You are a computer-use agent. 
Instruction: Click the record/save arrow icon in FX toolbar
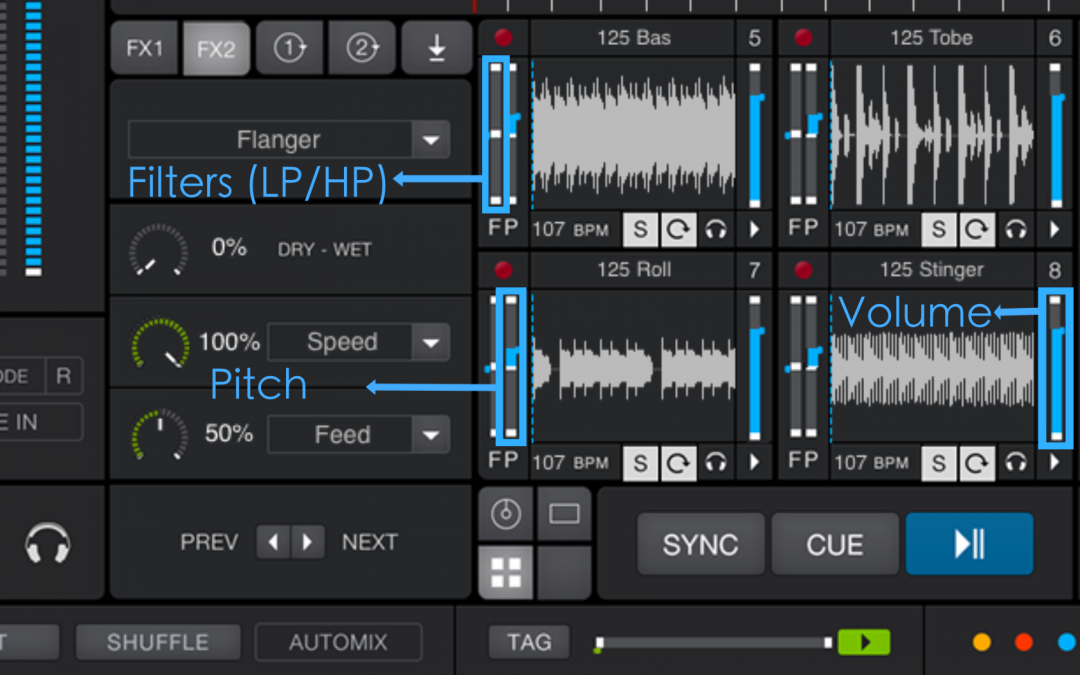(435, 47)
